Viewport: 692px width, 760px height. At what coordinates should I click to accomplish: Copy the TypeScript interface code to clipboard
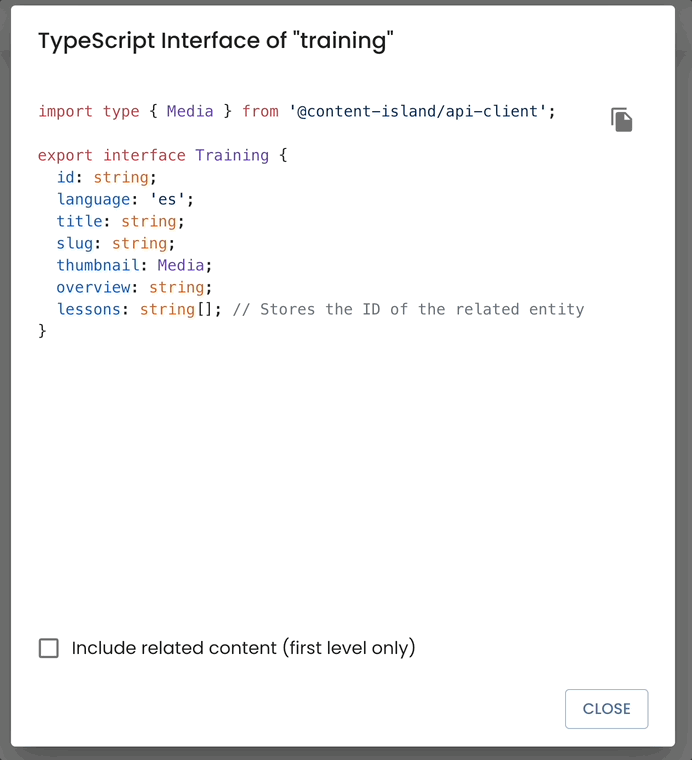(621, 120)
